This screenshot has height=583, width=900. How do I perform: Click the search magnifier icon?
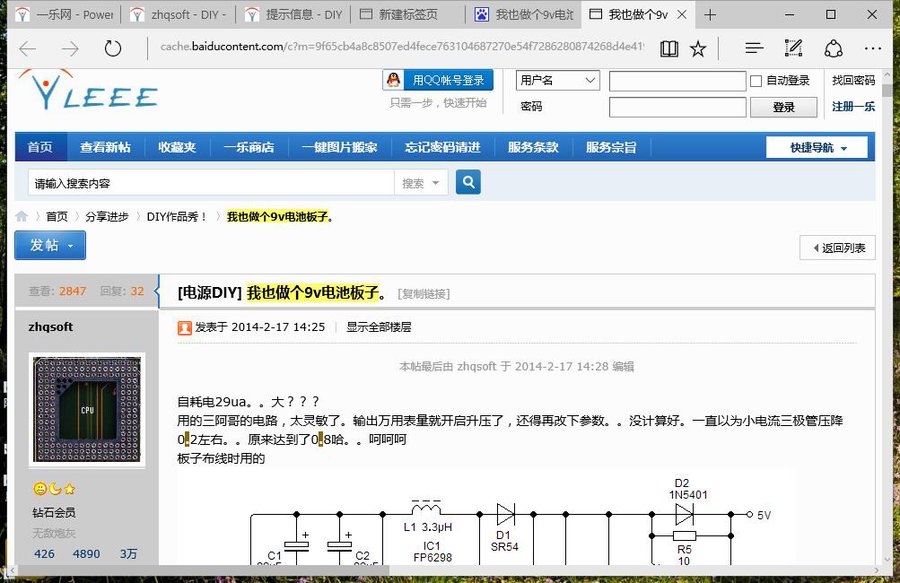(468, 182)
